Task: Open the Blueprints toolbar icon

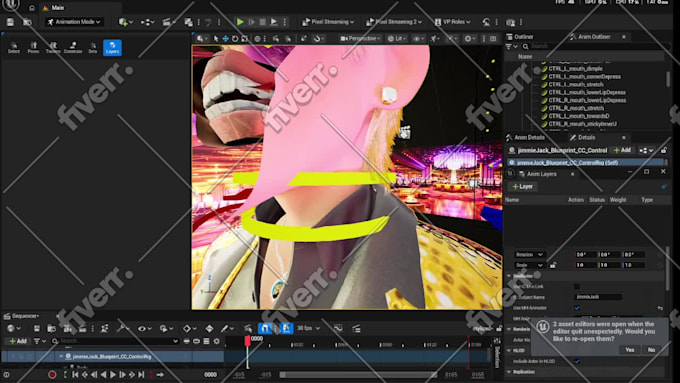Action: coord(147,22)
